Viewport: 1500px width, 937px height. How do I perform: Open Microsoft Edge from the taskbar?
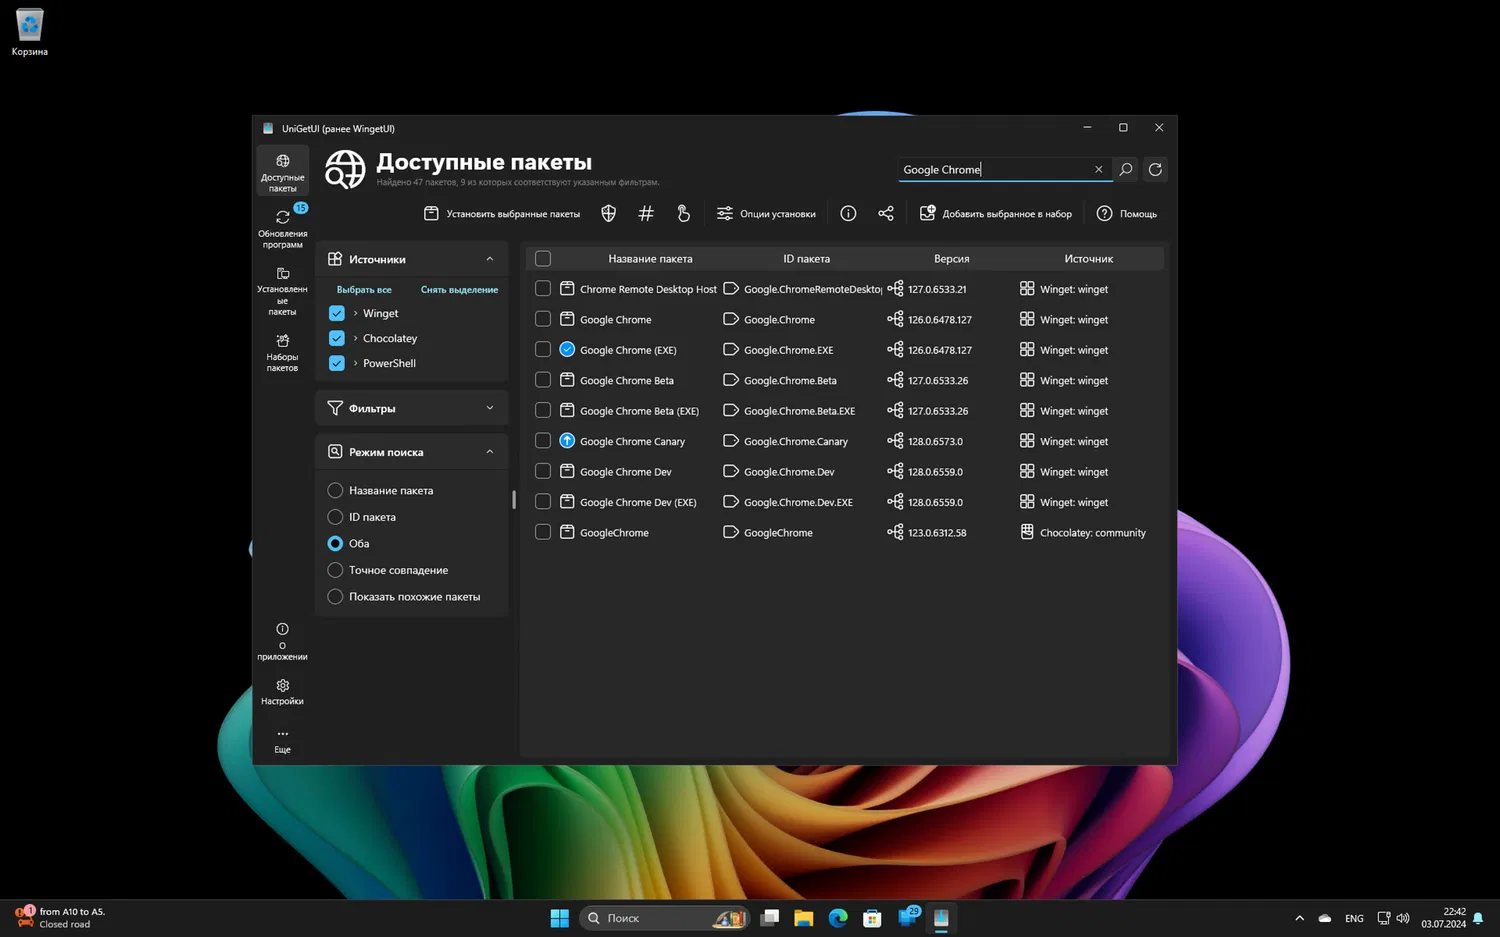coord(838,918)
